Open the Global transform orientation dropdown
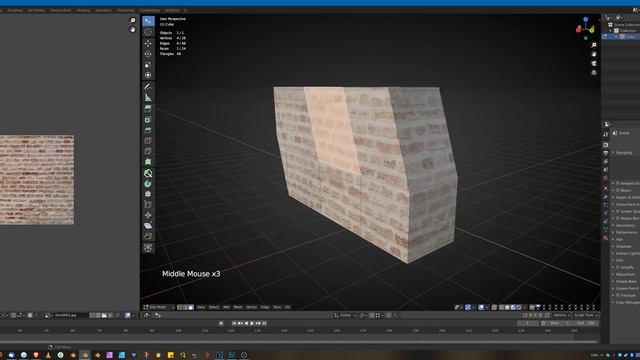The width and height of the screenshot is (640, 360). [x=345, y=315]
